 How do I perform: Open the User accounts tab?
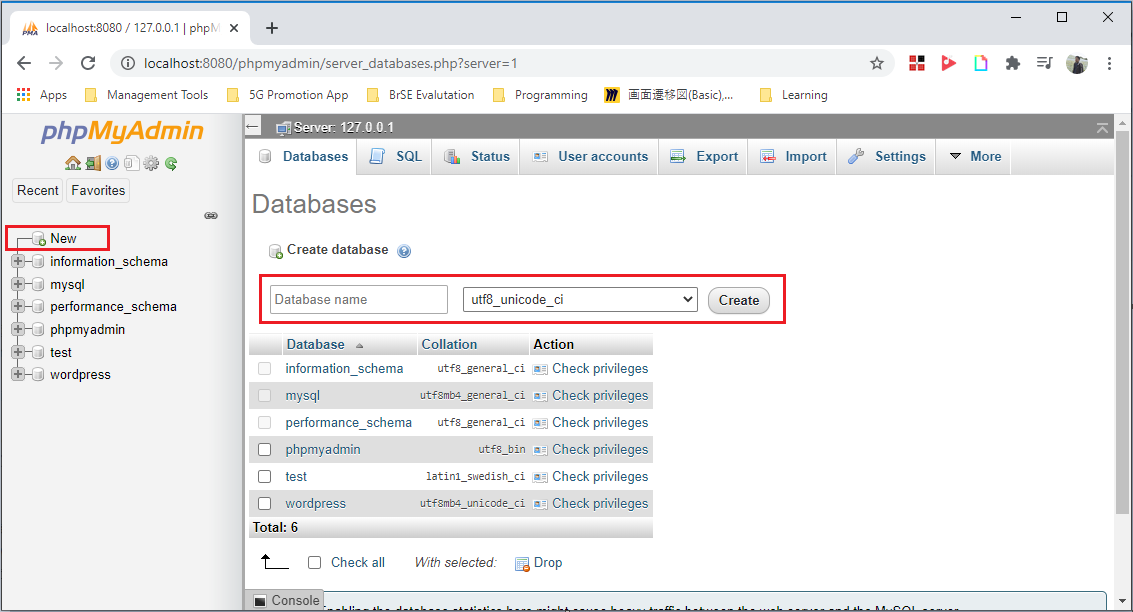click(x=591, y=156)
